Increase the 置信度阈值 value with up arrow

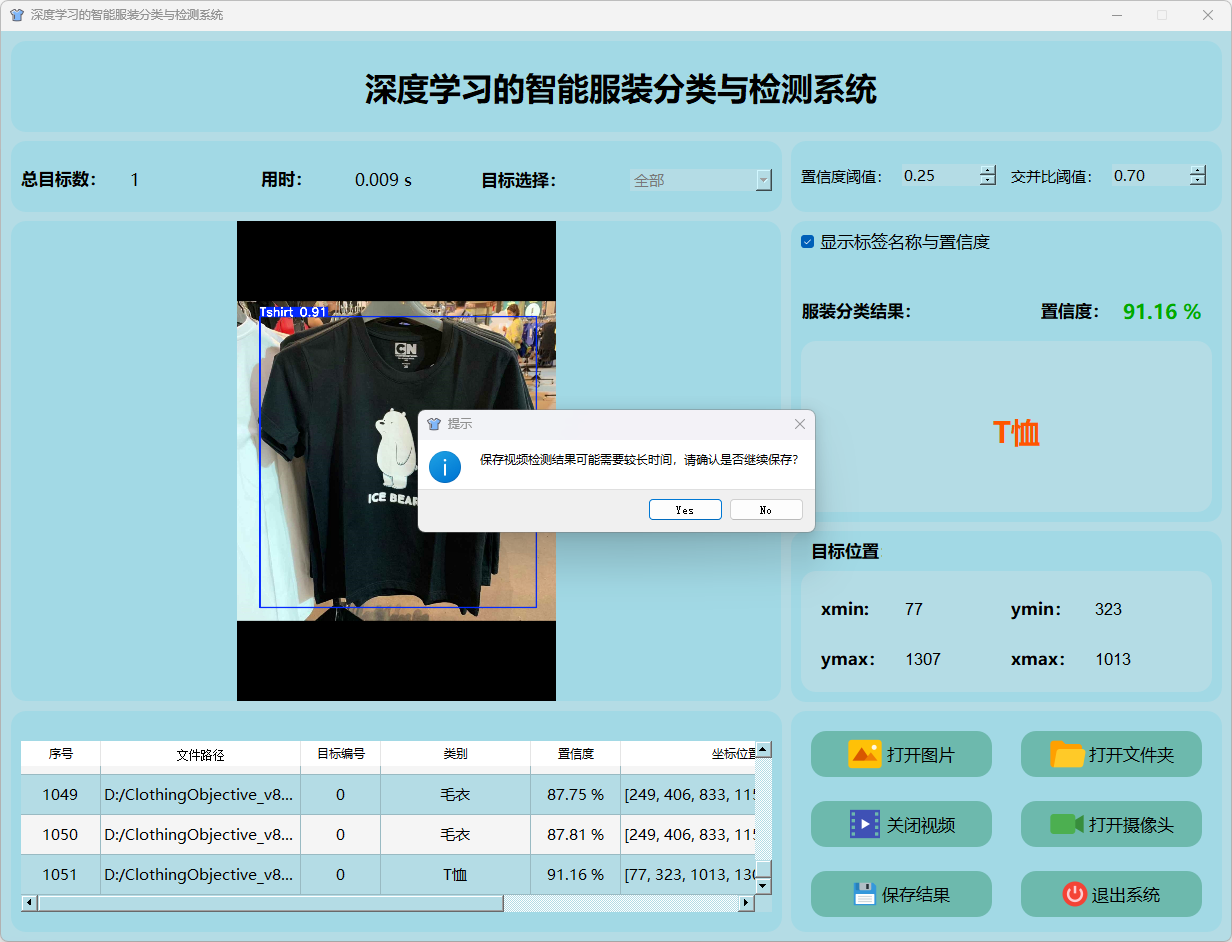point(988,170)
